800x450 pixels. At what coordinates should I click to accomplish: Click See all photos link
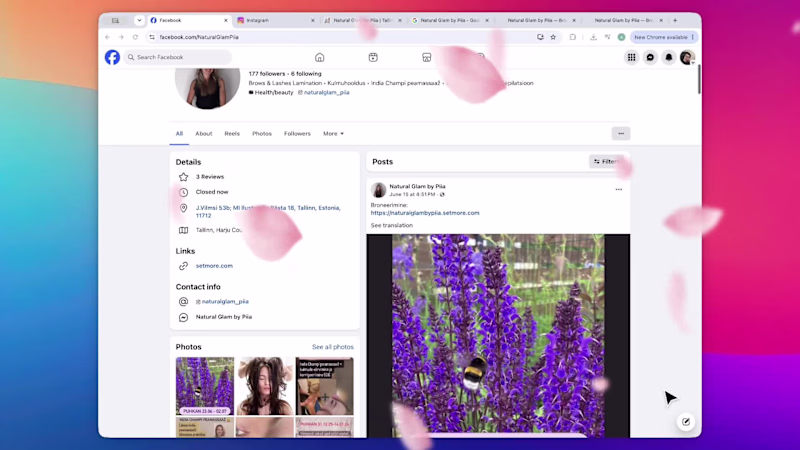333,347
